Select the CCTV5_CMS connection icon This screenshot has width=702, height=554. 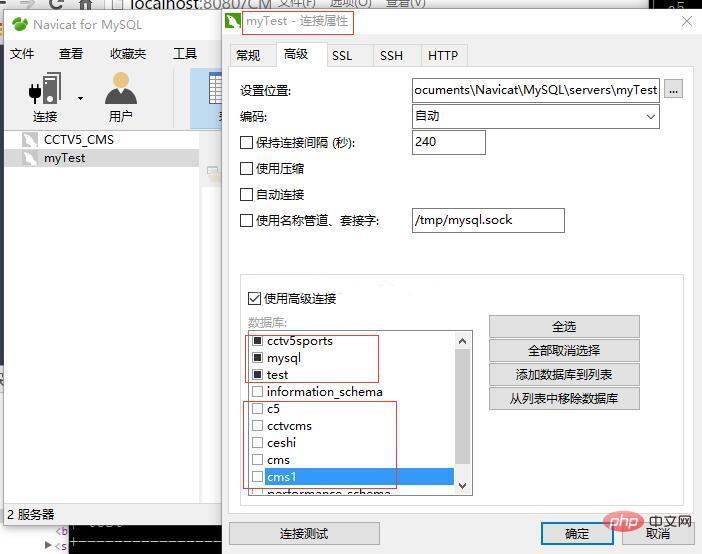tap(30, 140)
